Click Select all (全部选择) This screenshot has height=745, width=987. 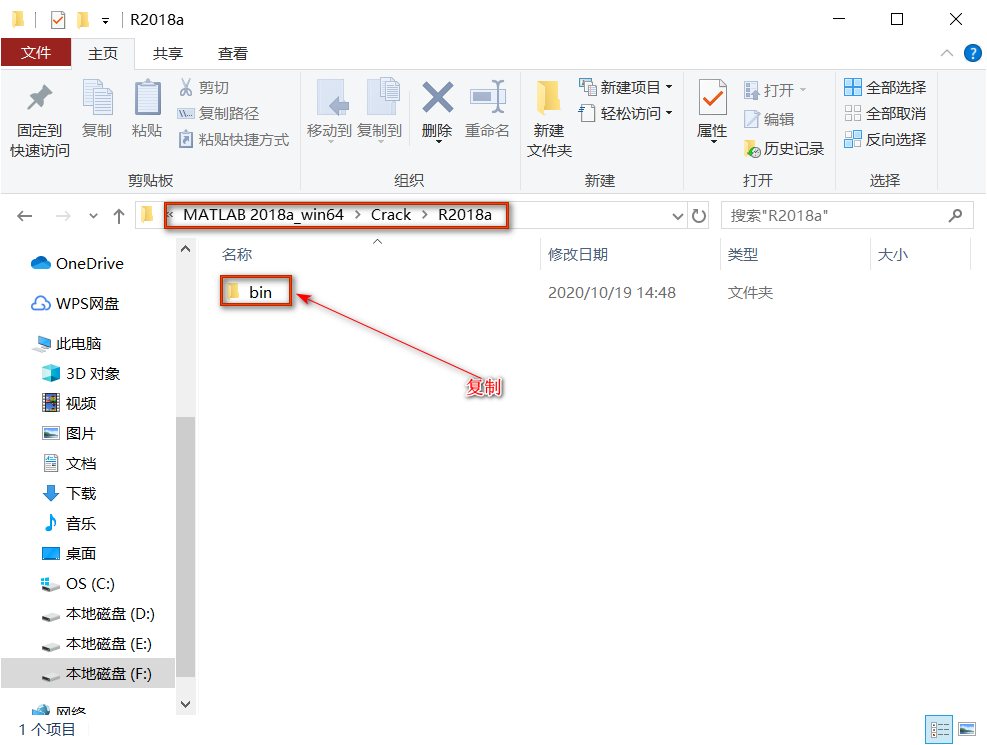pyautogui.click(x=885, y=87)
